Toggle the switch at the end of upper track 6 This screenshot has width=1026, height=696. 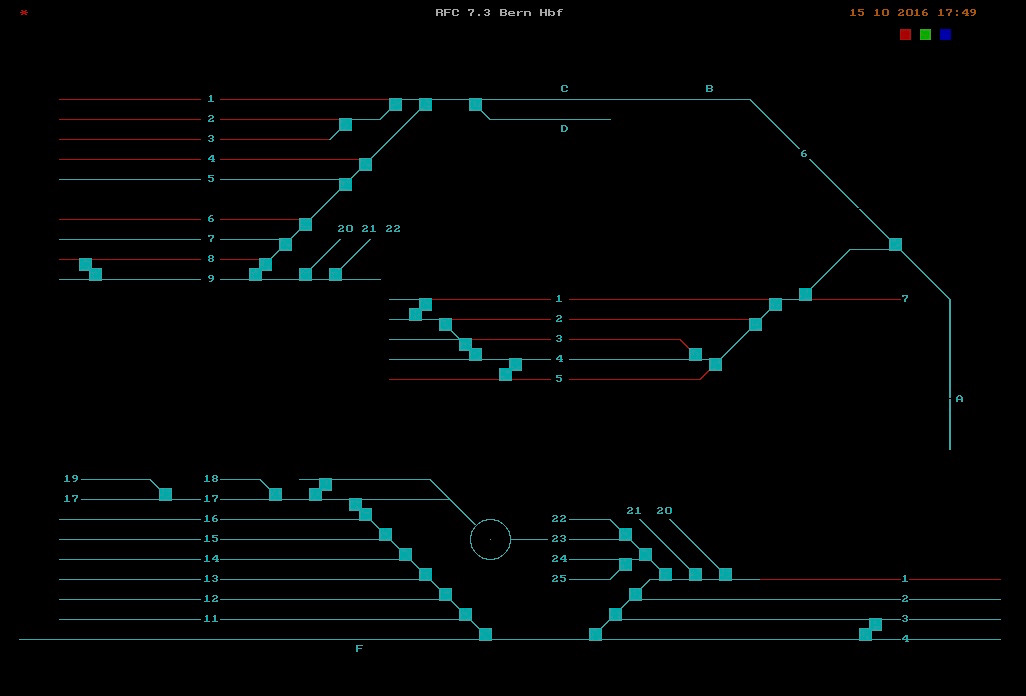click(x=305, y=224)
